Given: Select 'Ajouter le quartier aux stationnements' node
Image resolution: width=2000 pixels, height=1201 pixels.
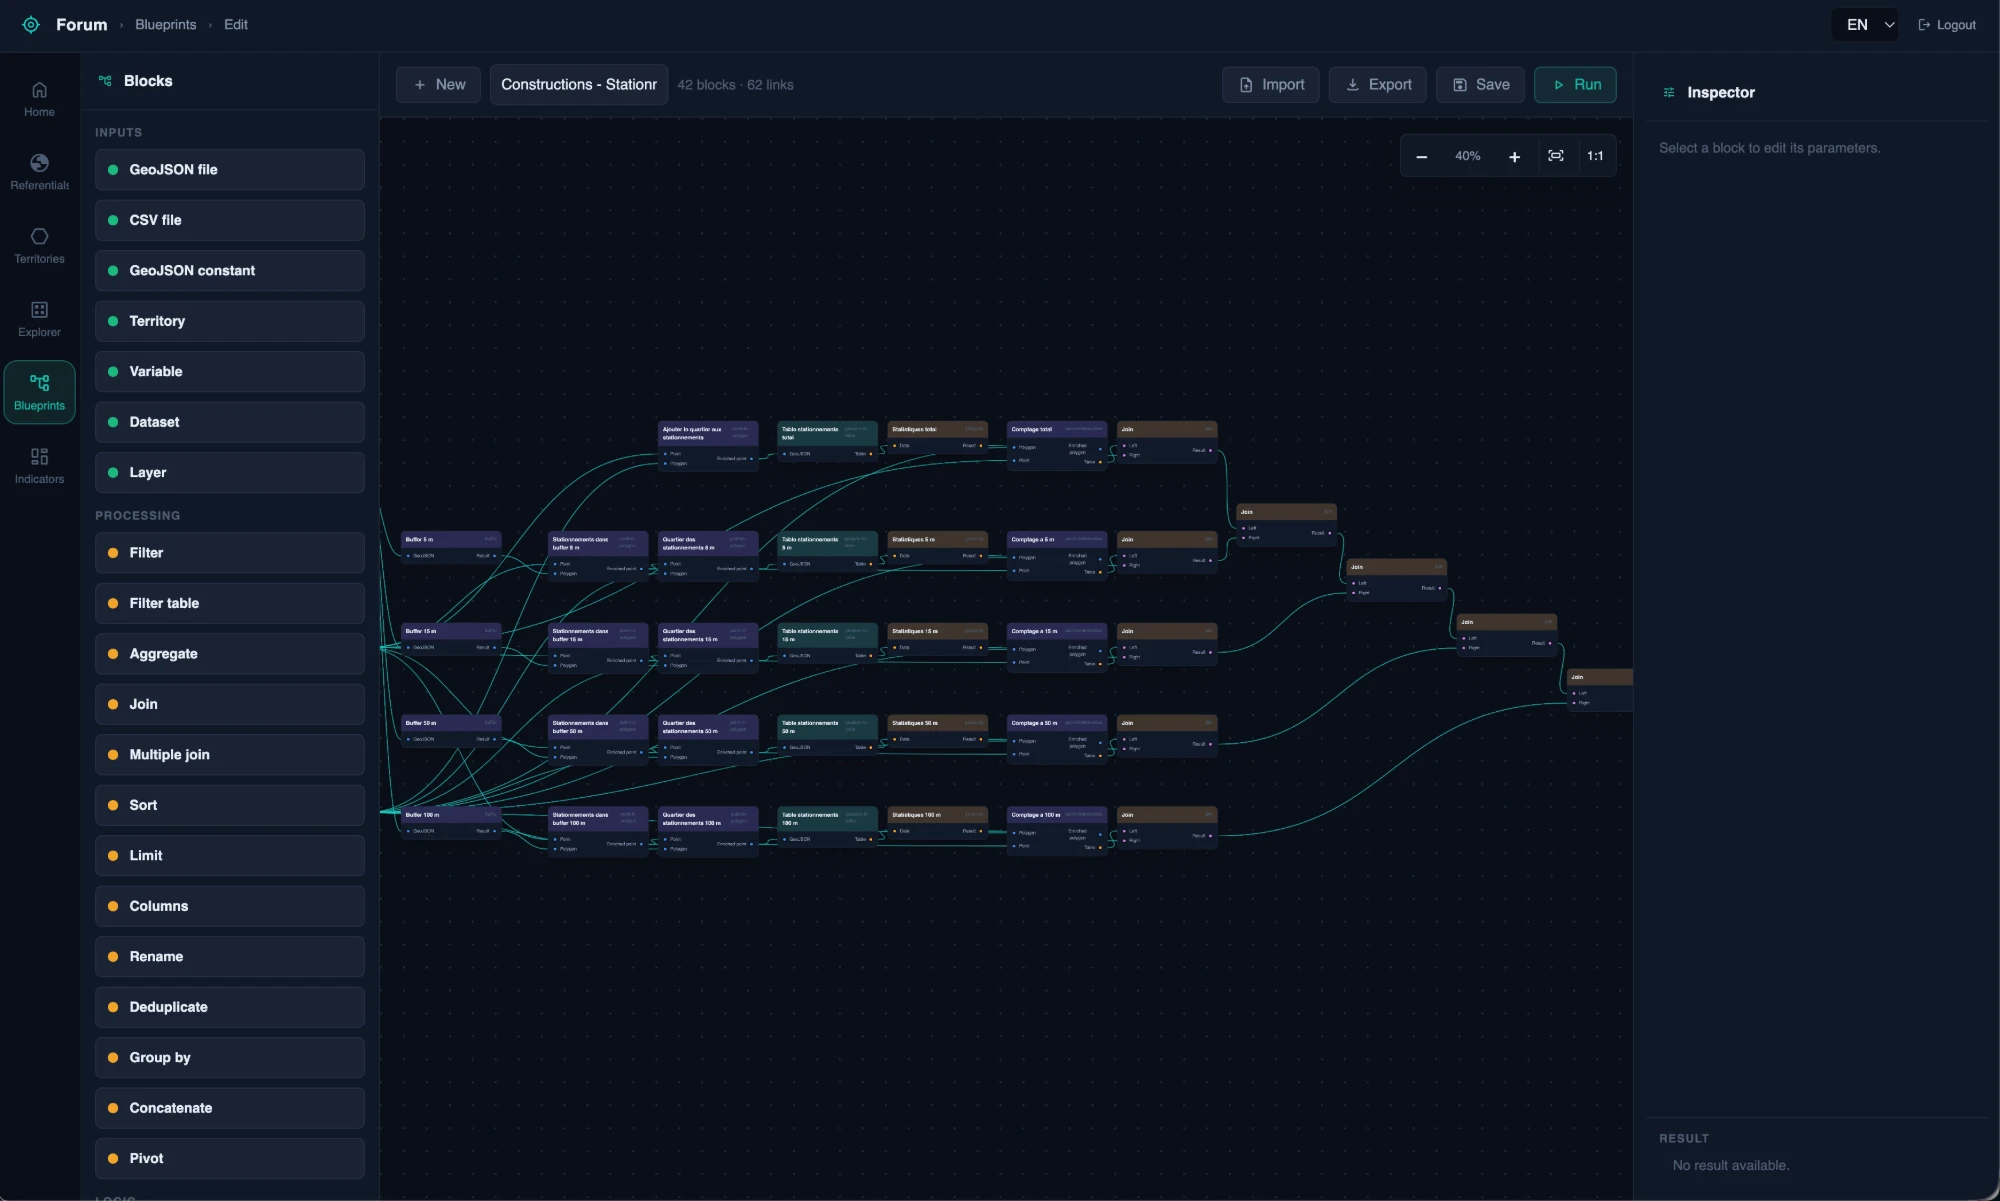Looking at the screenshot, I should pyautogui.click(x=708, y=445).
